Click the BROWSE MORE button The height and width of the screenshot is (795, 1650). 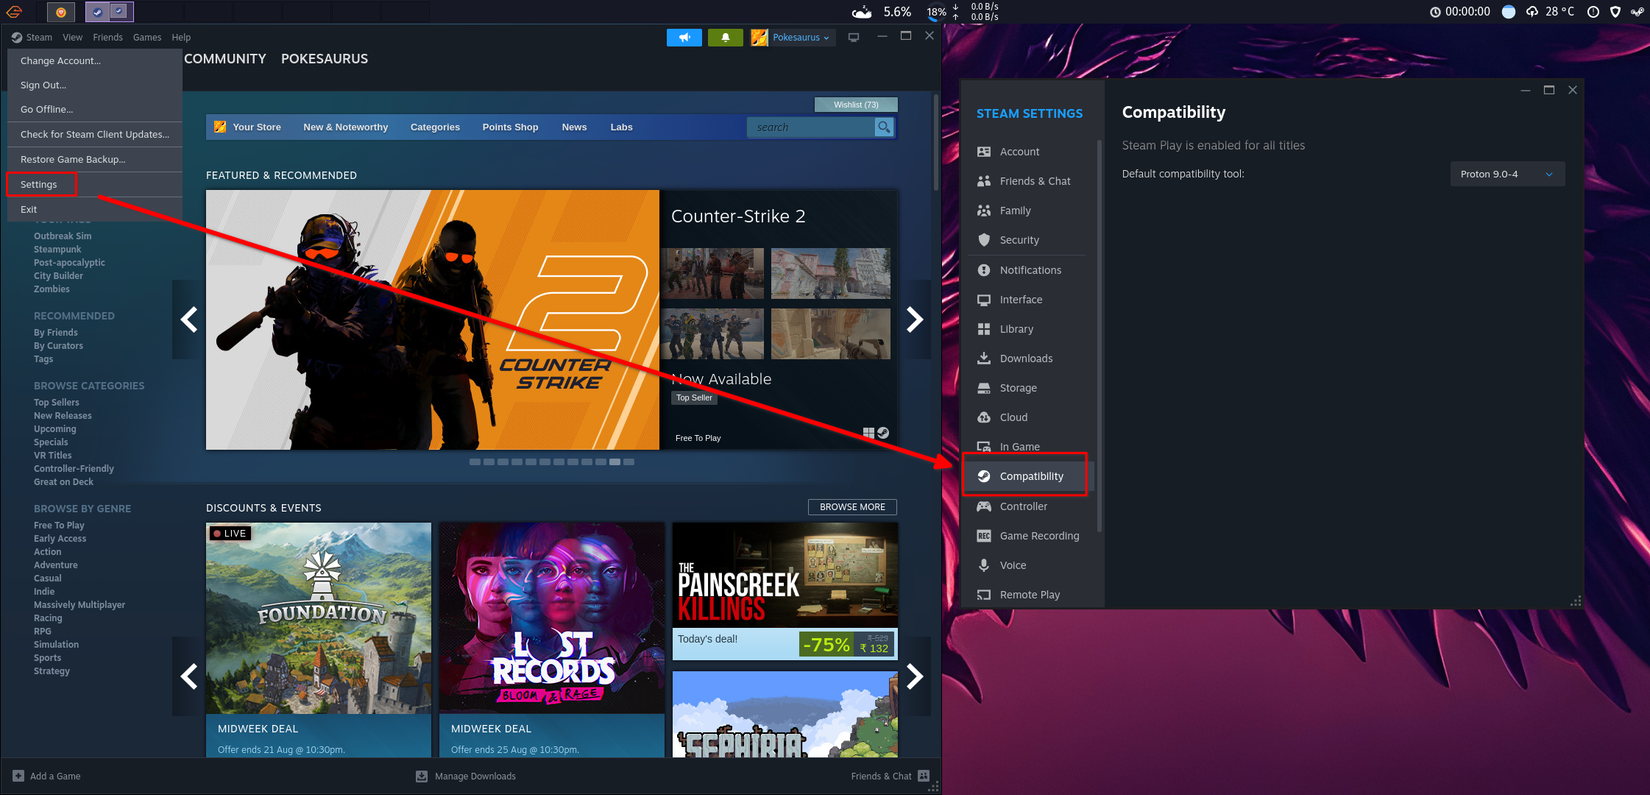pos(852,507)
